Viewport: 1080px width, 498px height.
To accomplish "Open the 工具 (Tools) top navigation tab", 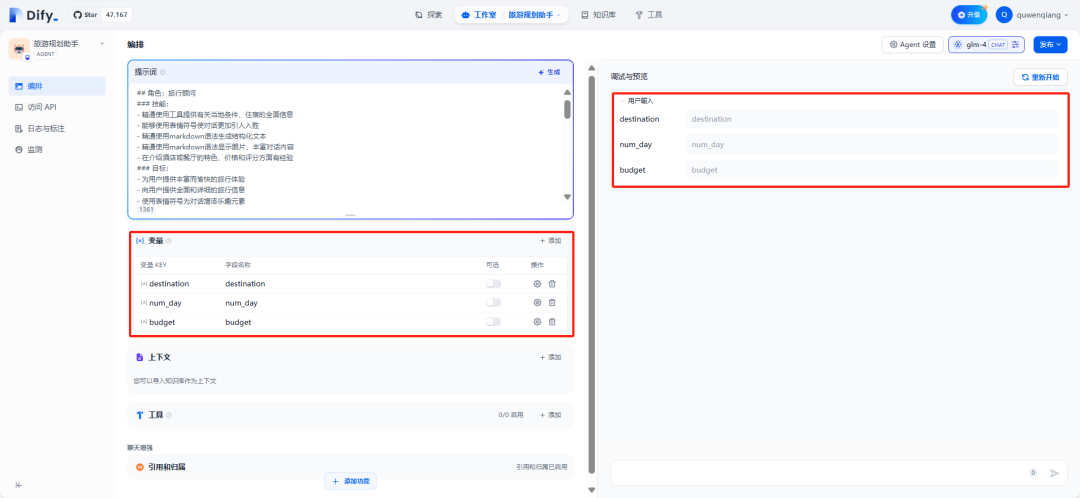I will (x=648, y=14).
